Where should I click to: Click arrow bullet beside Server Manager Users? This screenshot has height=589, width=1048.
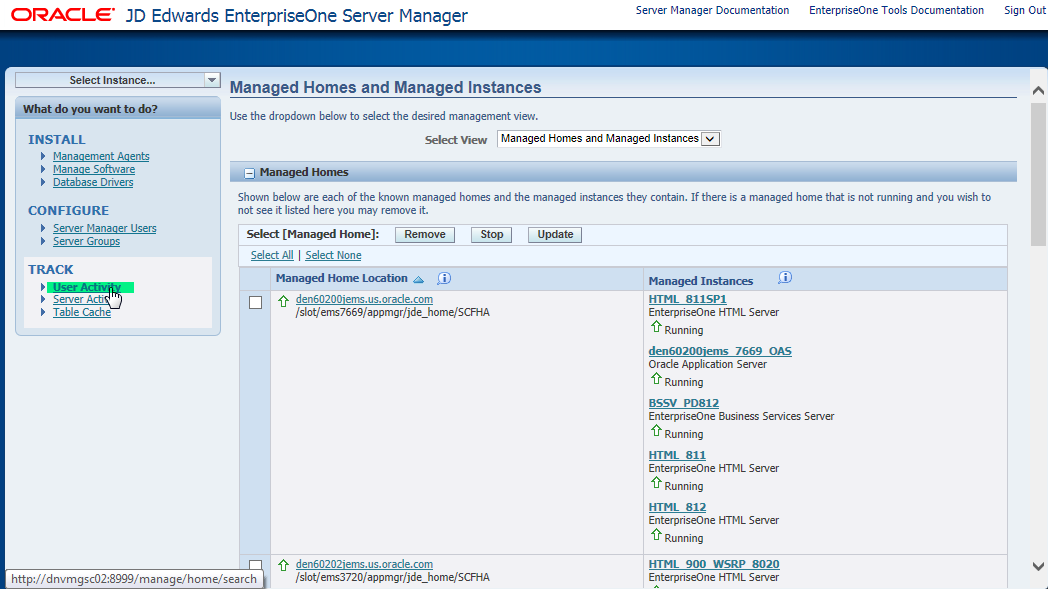tap(43, 228)
